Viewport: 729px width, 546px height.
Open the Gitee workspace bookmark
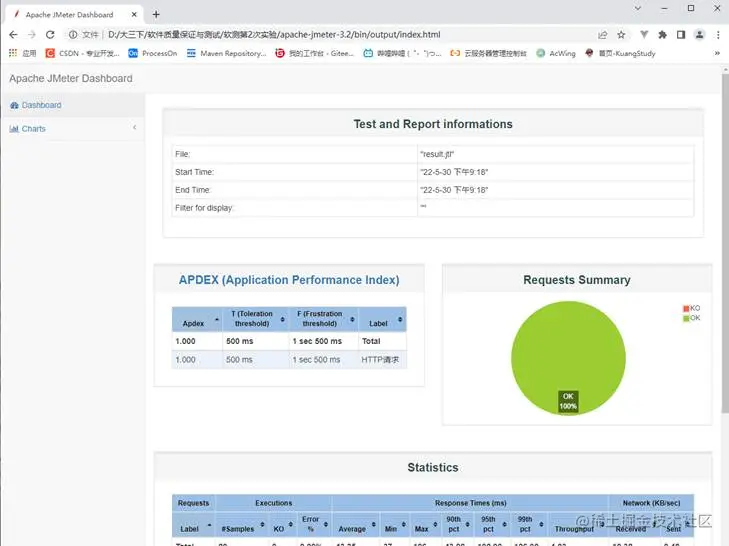(314, 53)
